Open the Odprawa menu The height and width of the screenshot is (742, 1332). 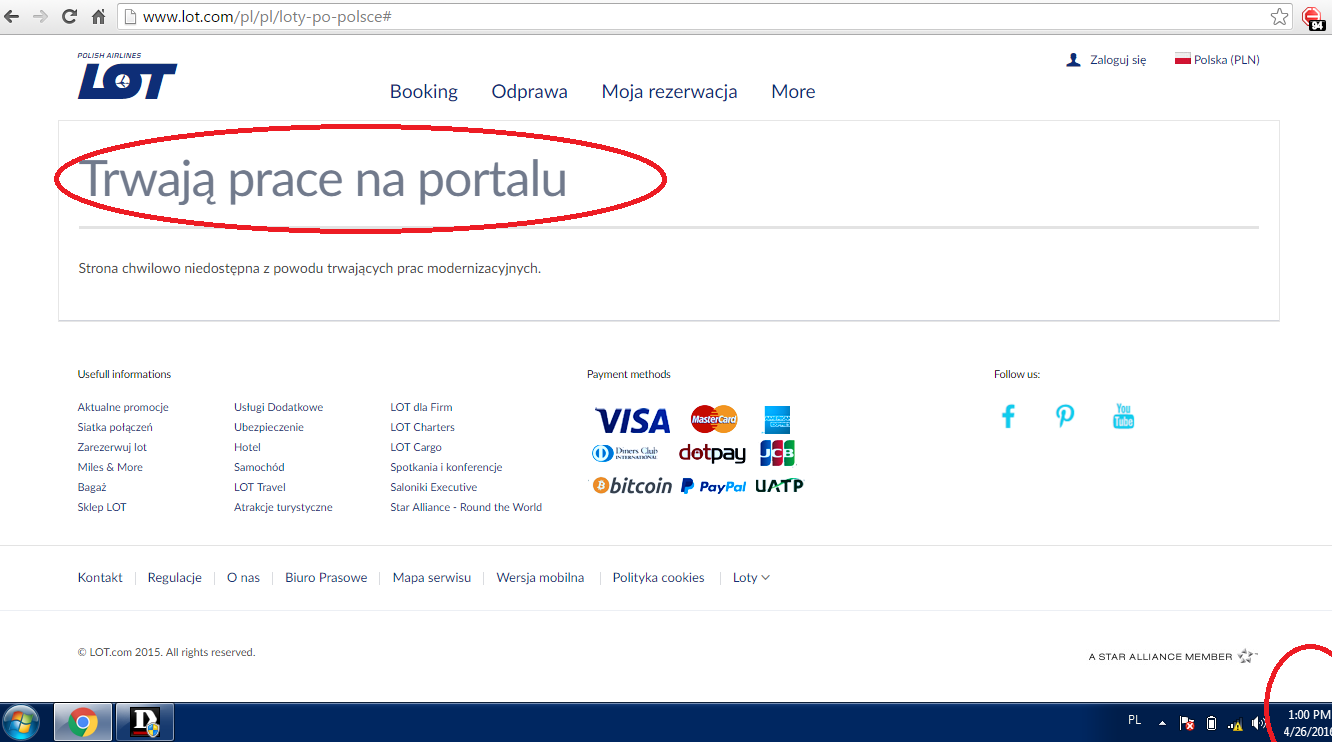click(x=530, y=92)
